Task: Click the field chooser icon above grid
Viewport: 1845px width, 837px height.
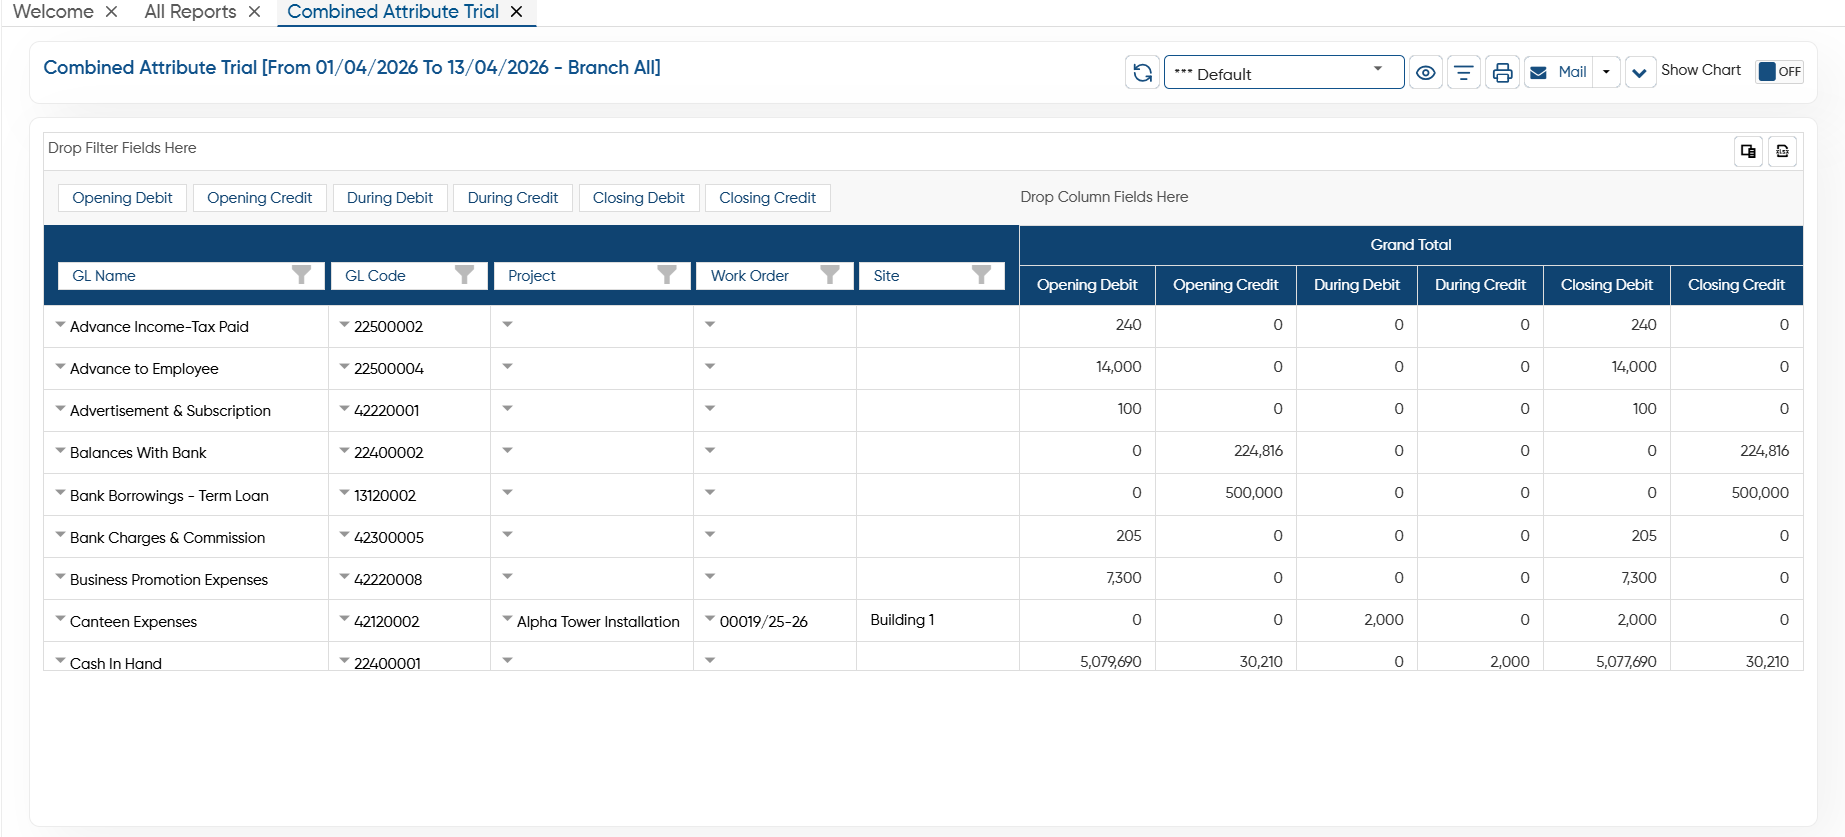Action: point(1748,151)
